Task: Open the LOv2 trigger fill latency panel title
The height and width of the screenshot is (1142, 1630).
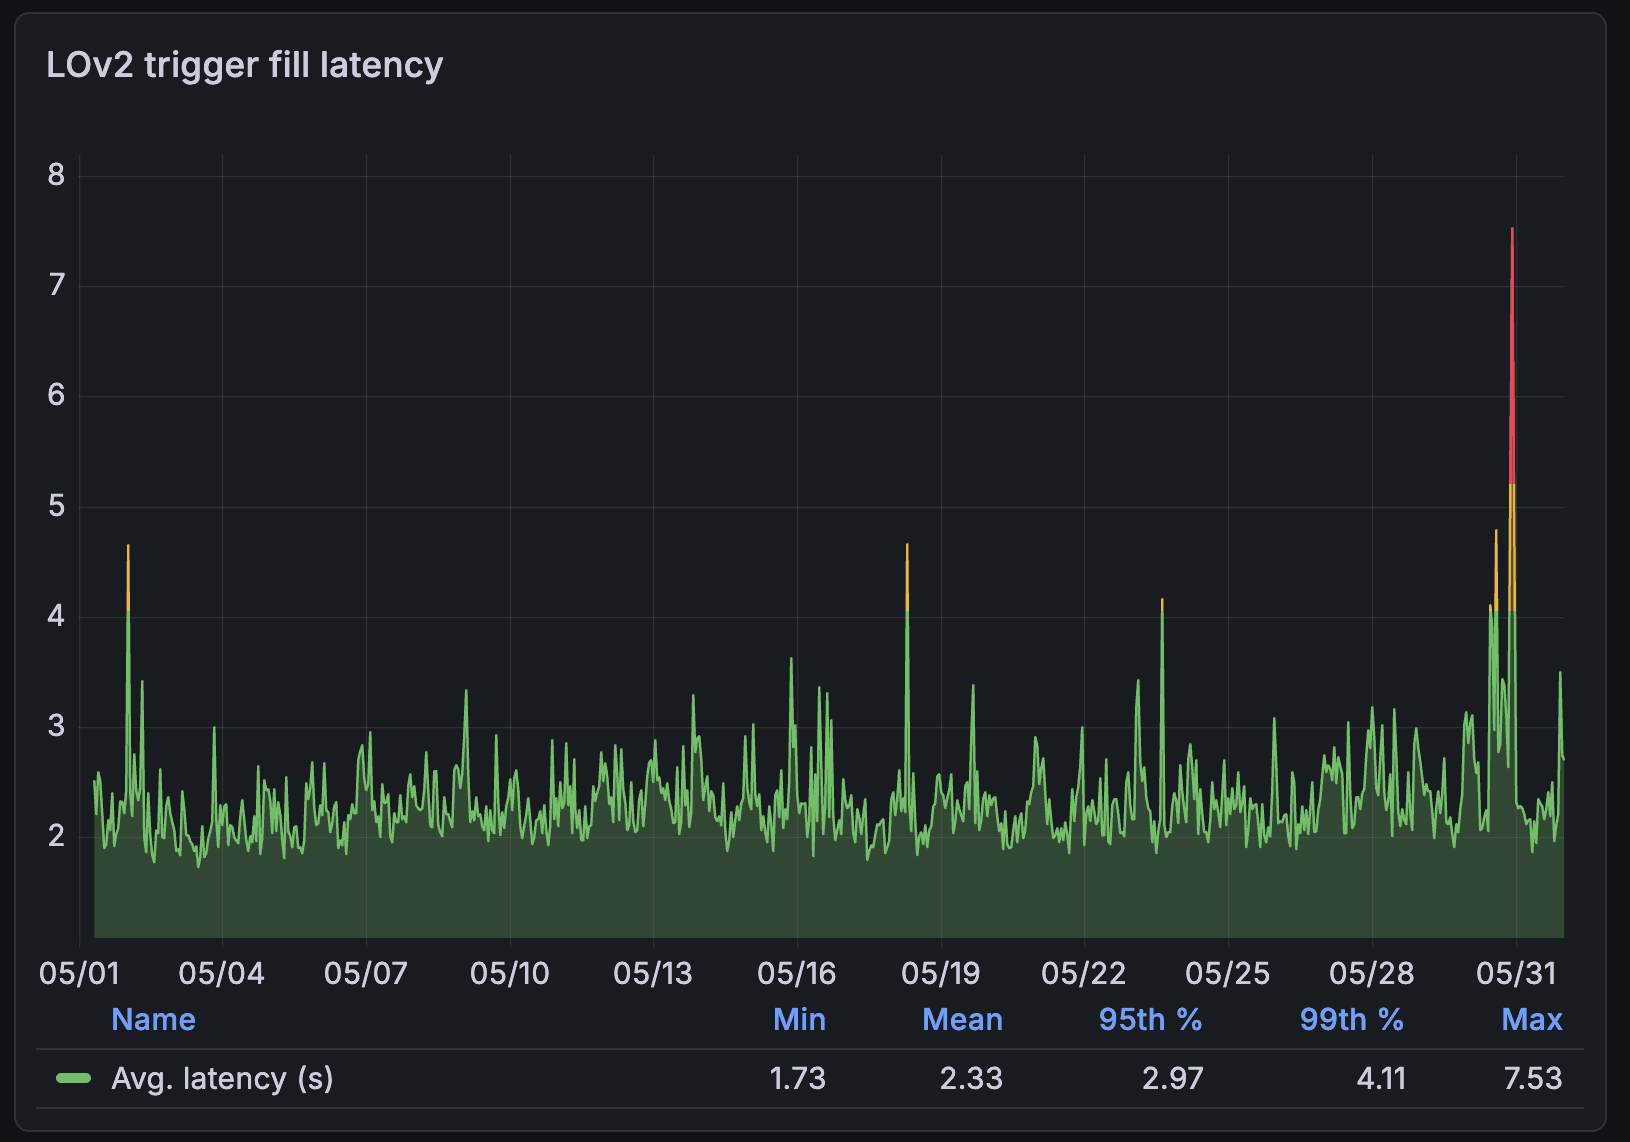Action: 245,65
